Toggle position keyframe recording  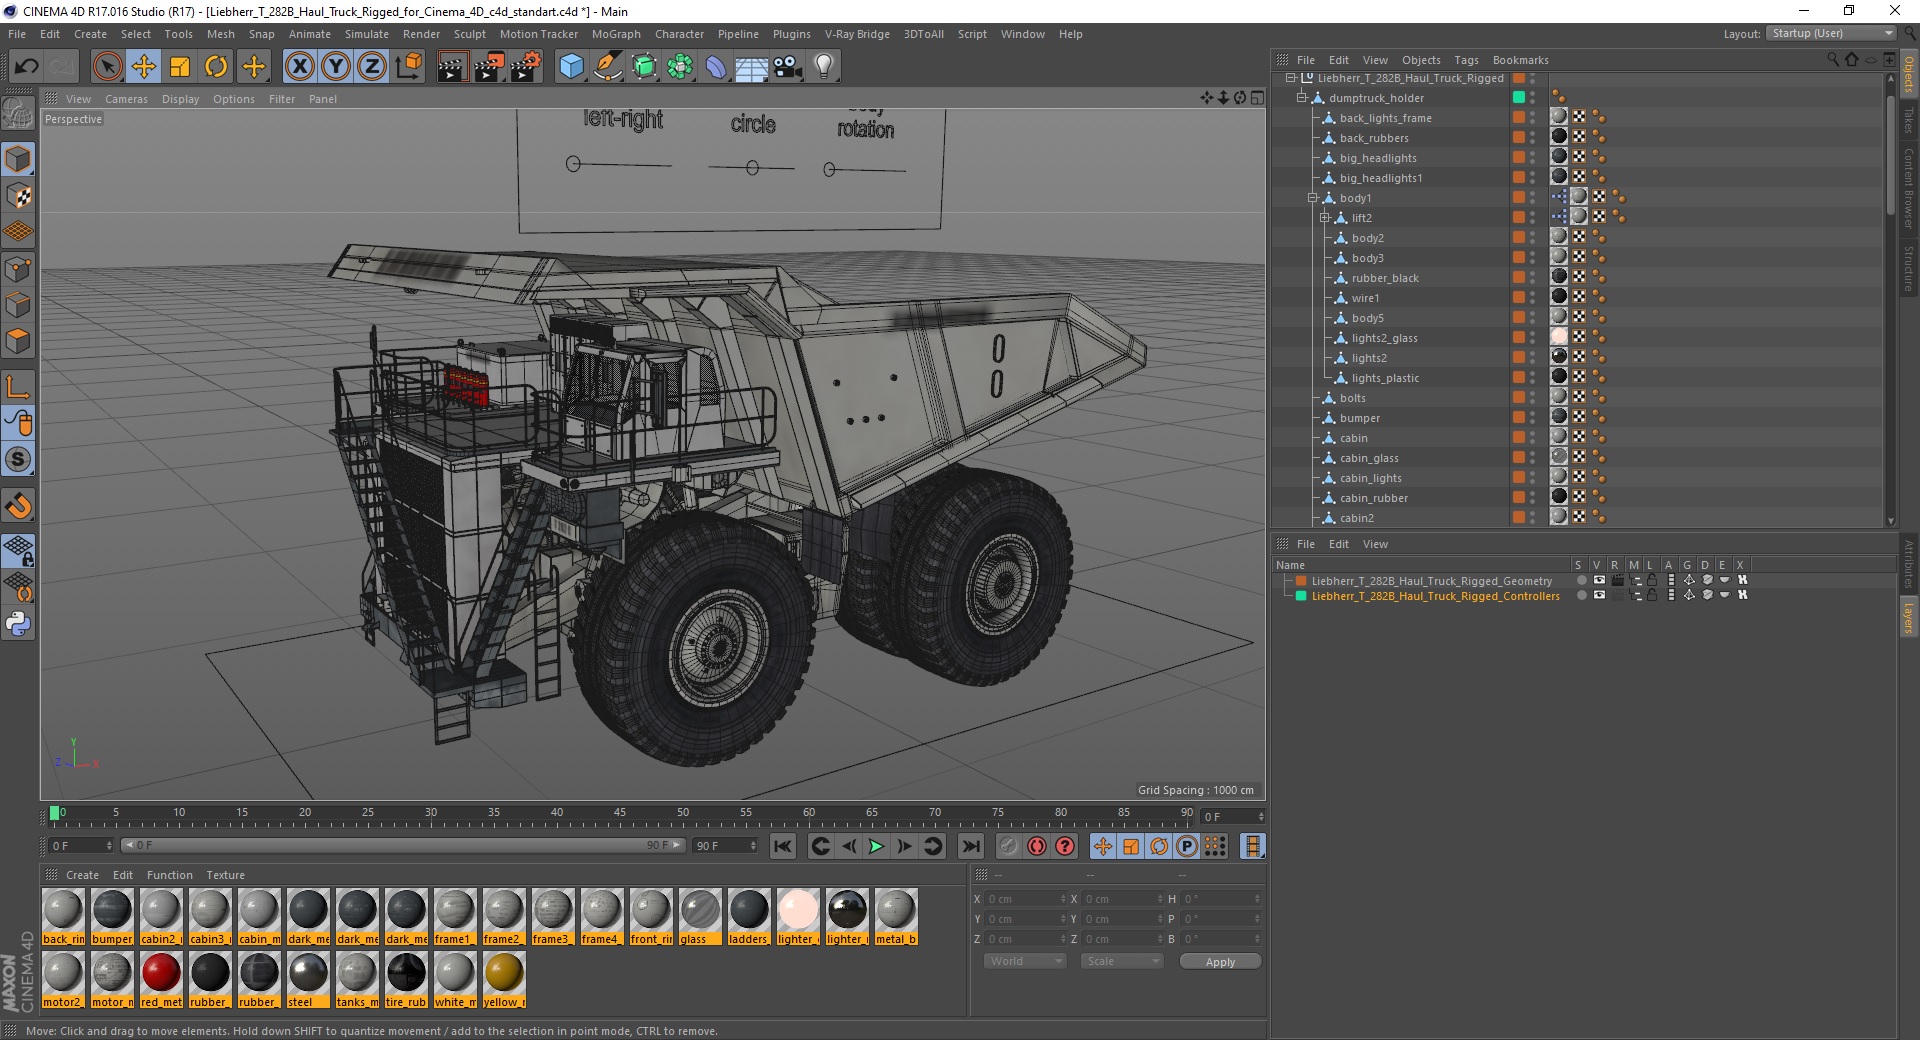tap(1102, 846)
